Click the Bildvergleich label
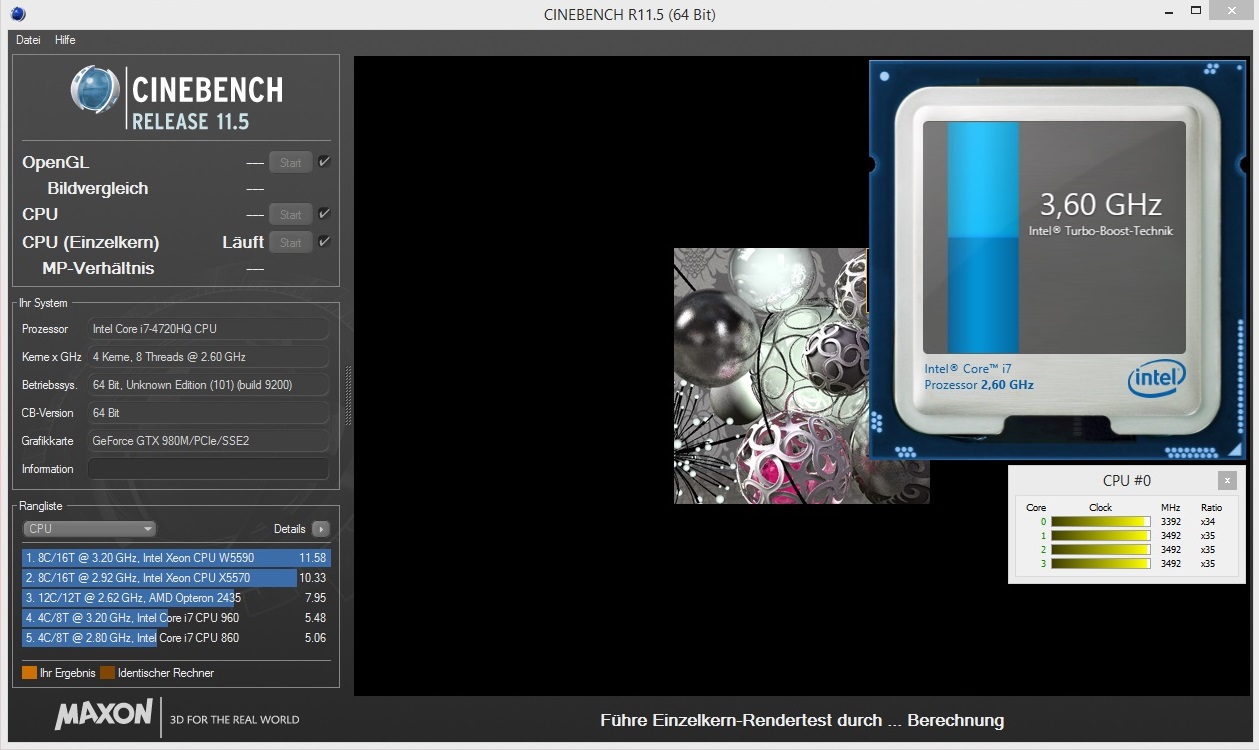 click(x=98, y=188)
